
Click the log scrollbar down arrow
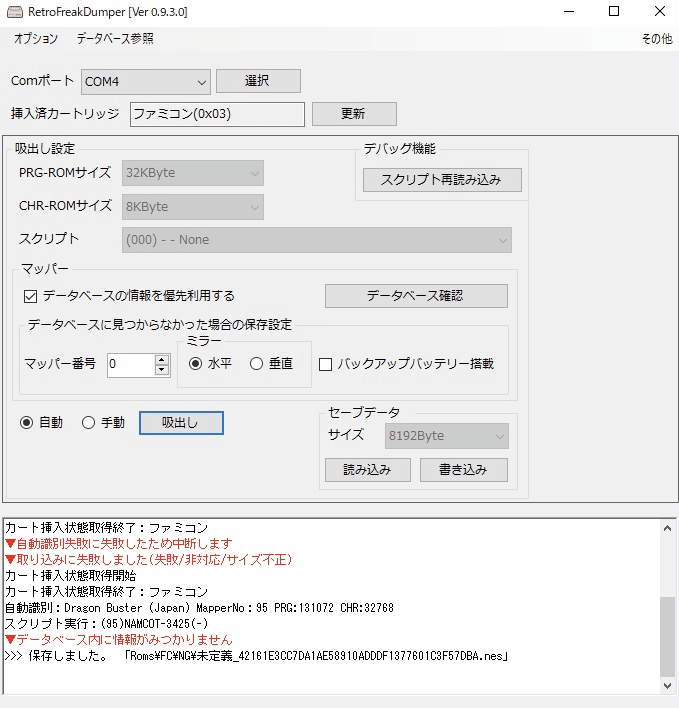pyautogui.click(x=667, y=686)
